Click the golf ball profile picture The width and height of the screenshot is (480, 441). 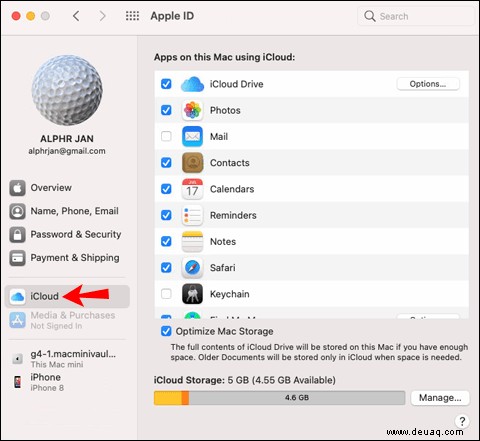tap(67, 90)
